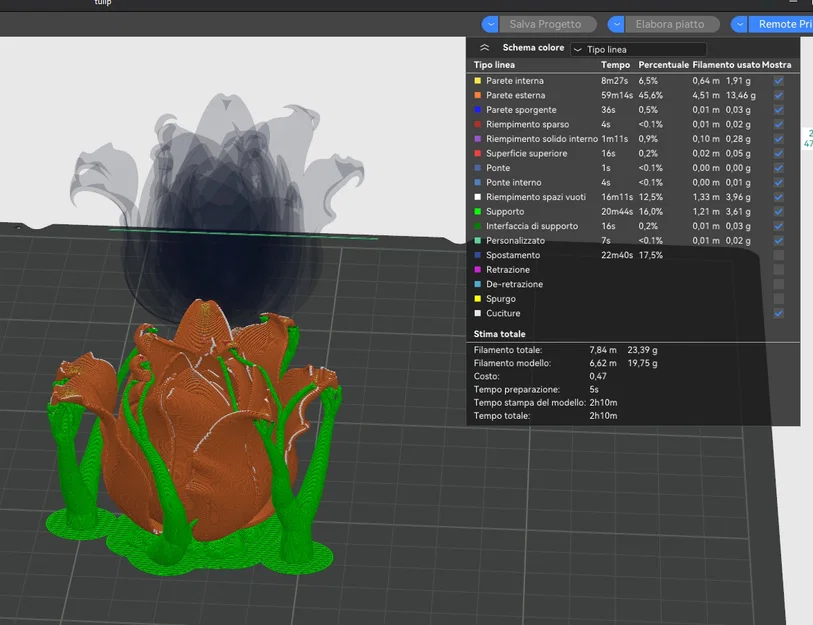Viewport: 813px width, 625px height.
Task: Click the Tipo linea column header
Action: coord(494,65)
